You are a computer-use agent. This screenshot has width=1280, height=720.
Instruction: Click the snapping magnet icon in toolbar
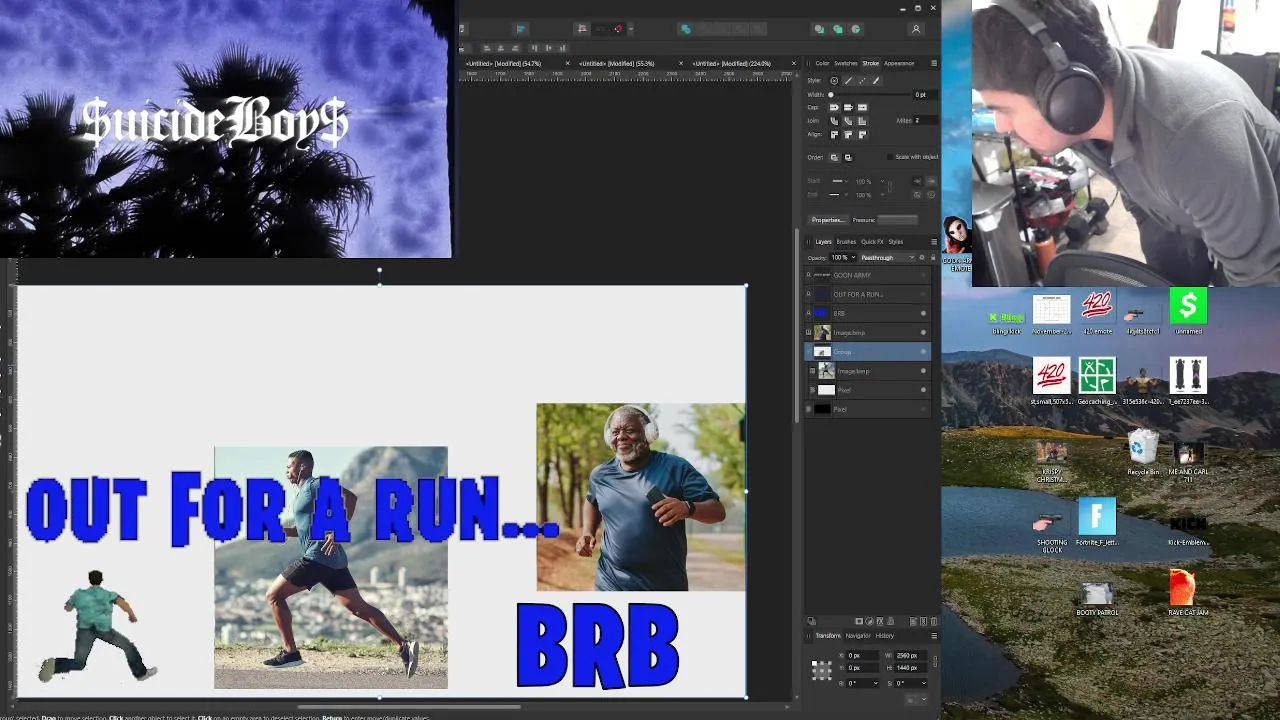(x=618, y=29)
